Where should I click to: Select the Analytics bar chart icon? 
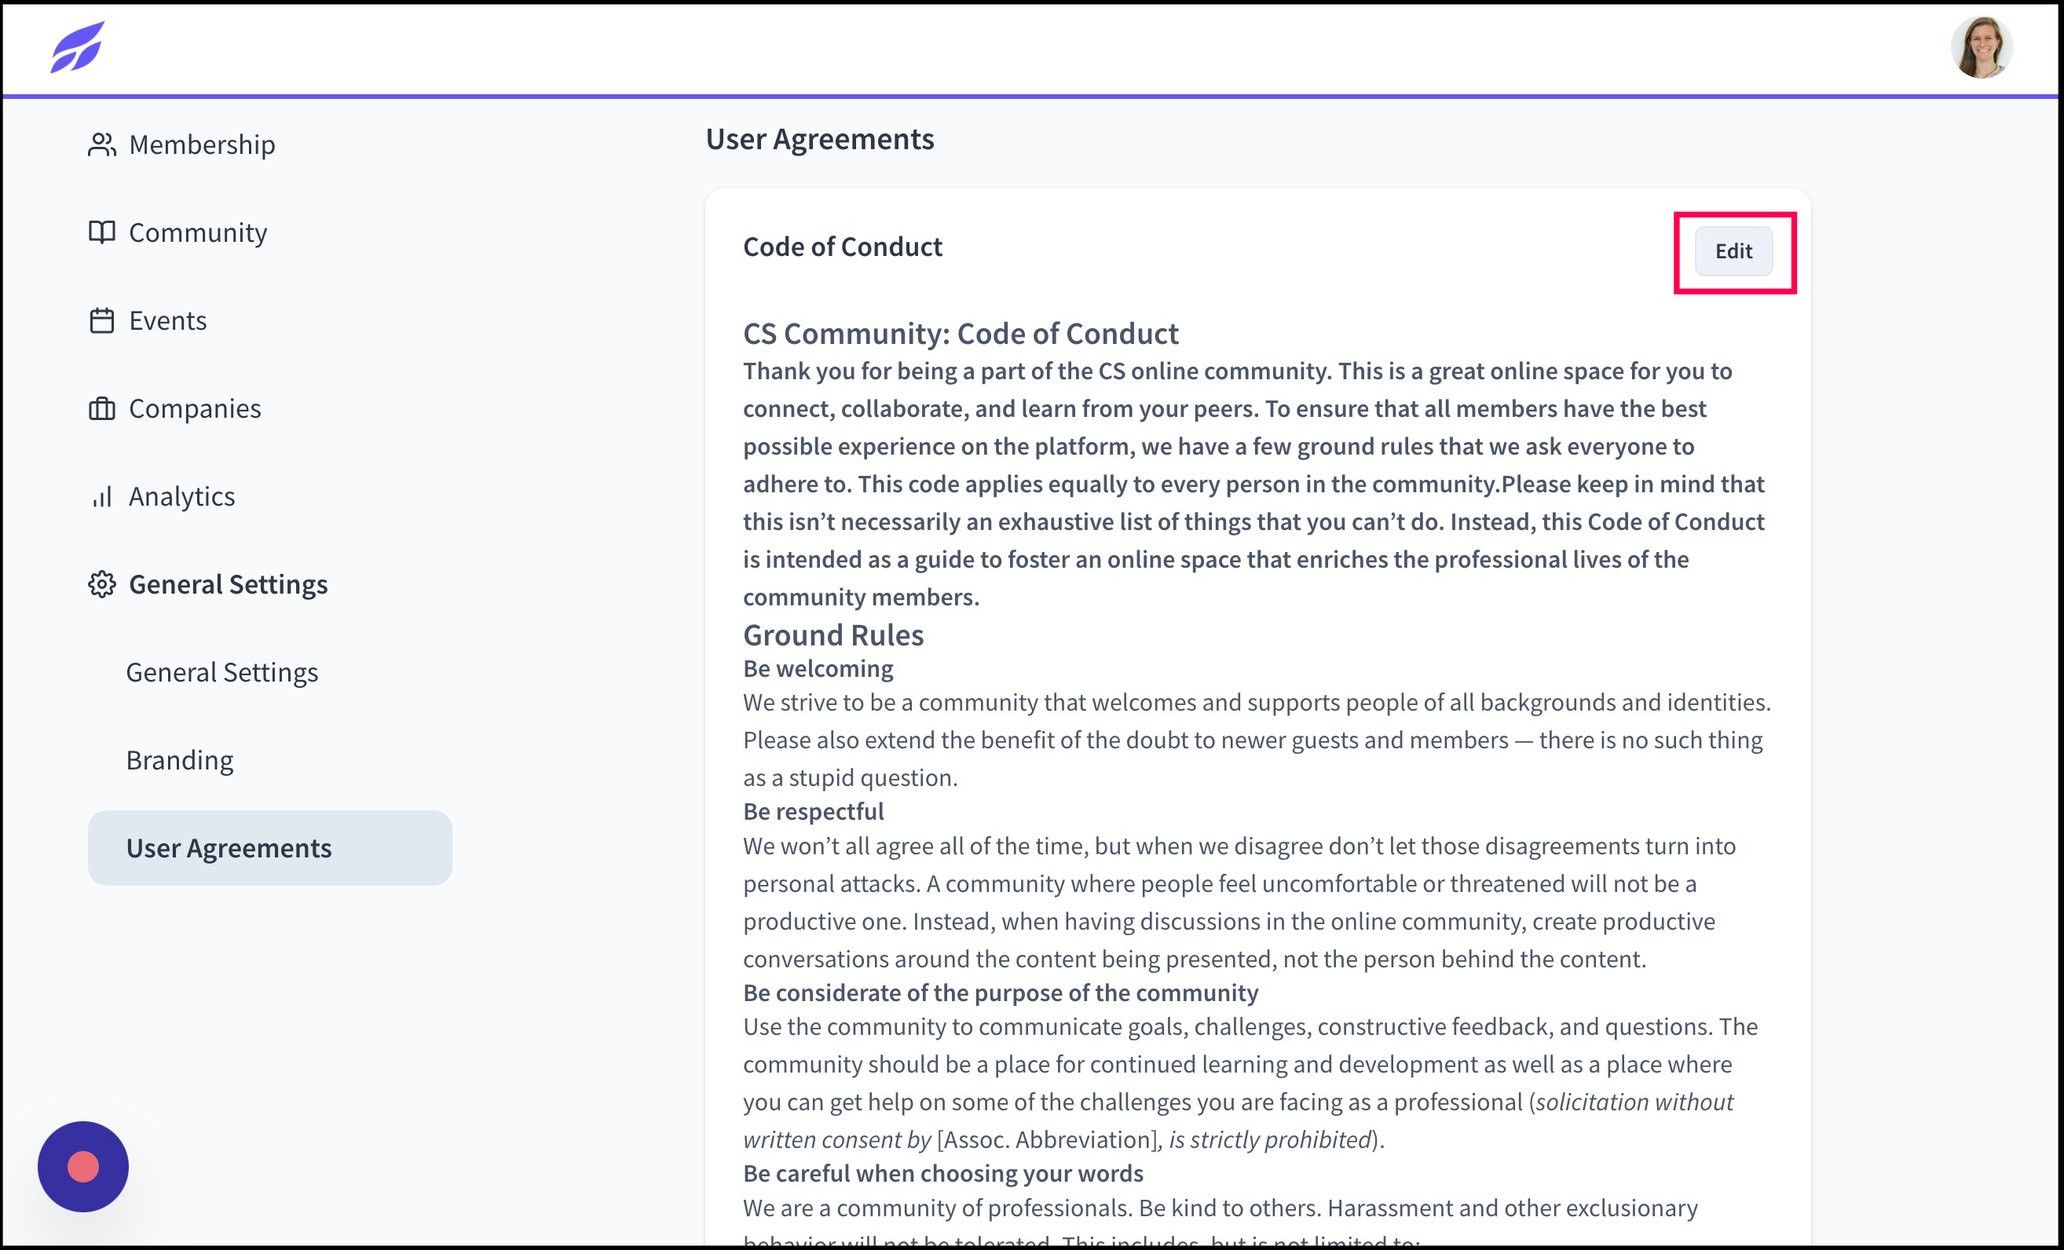101,496
